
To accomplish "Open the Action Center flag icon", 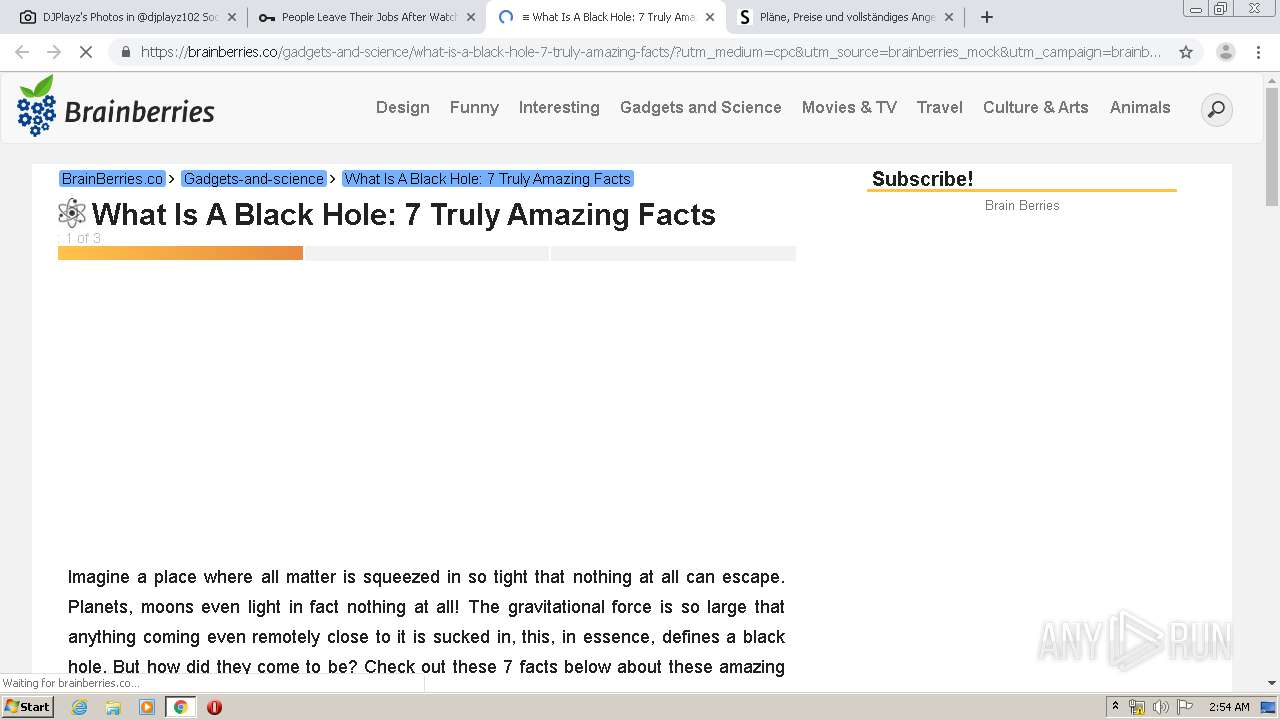I will [x=1184, y=707].
